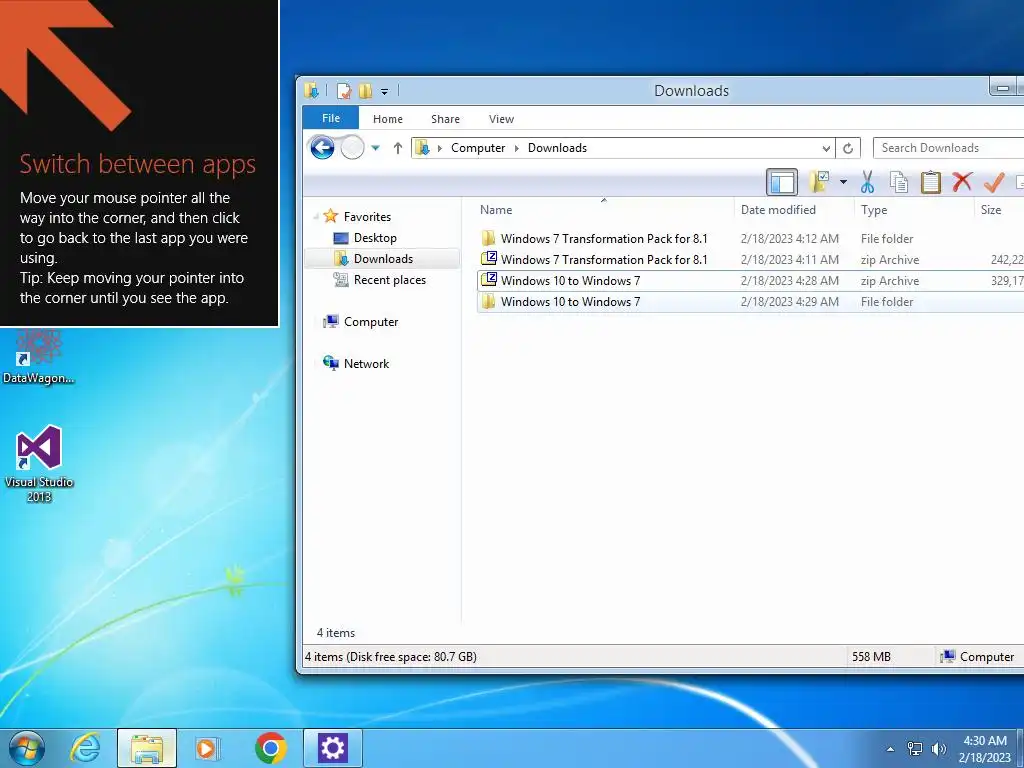Click the Forward navigation button
1024x768 pixels.
pos(353,148)
